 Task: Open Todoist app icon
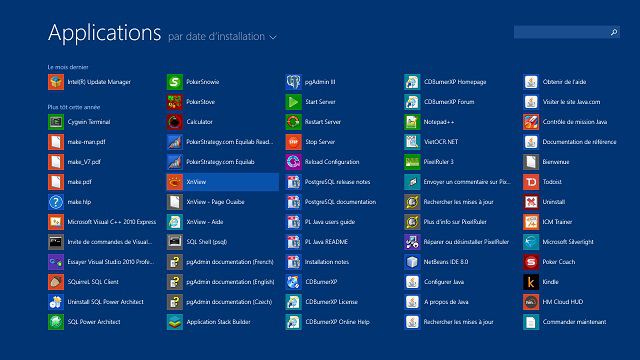531,182
